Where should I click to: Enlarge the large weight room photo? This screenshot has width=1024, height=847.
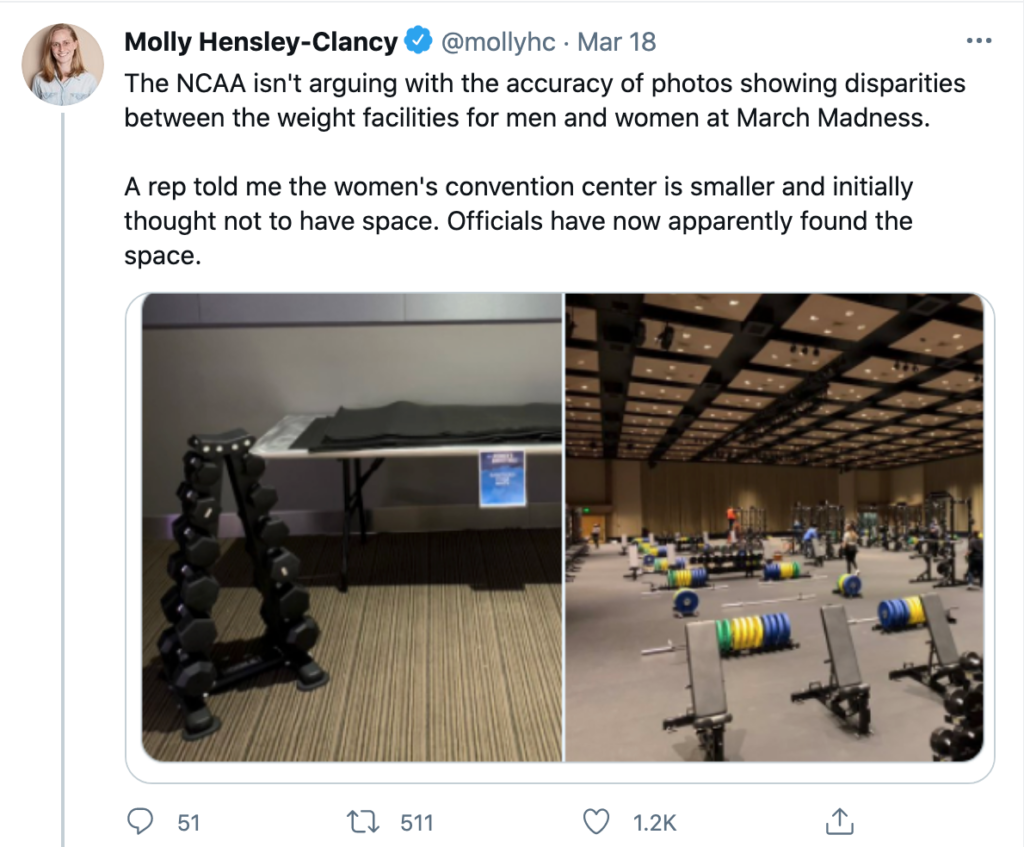[774, 528]
